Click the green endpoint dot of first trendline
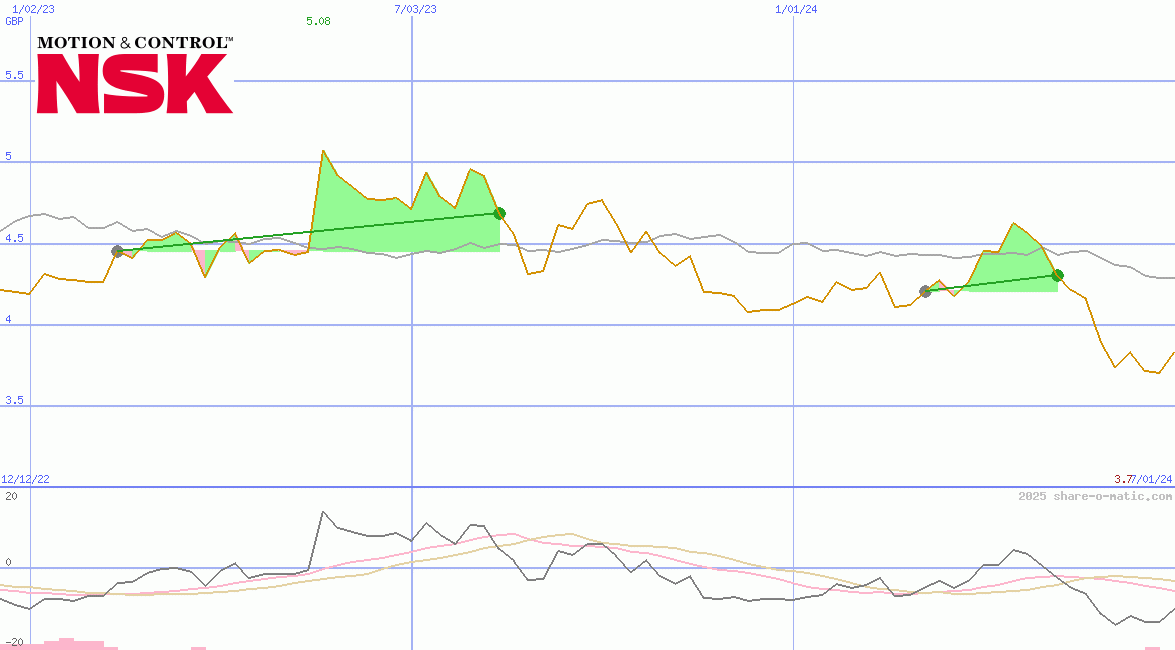This screenshot has height=650, width=1175. pos(501,211)
